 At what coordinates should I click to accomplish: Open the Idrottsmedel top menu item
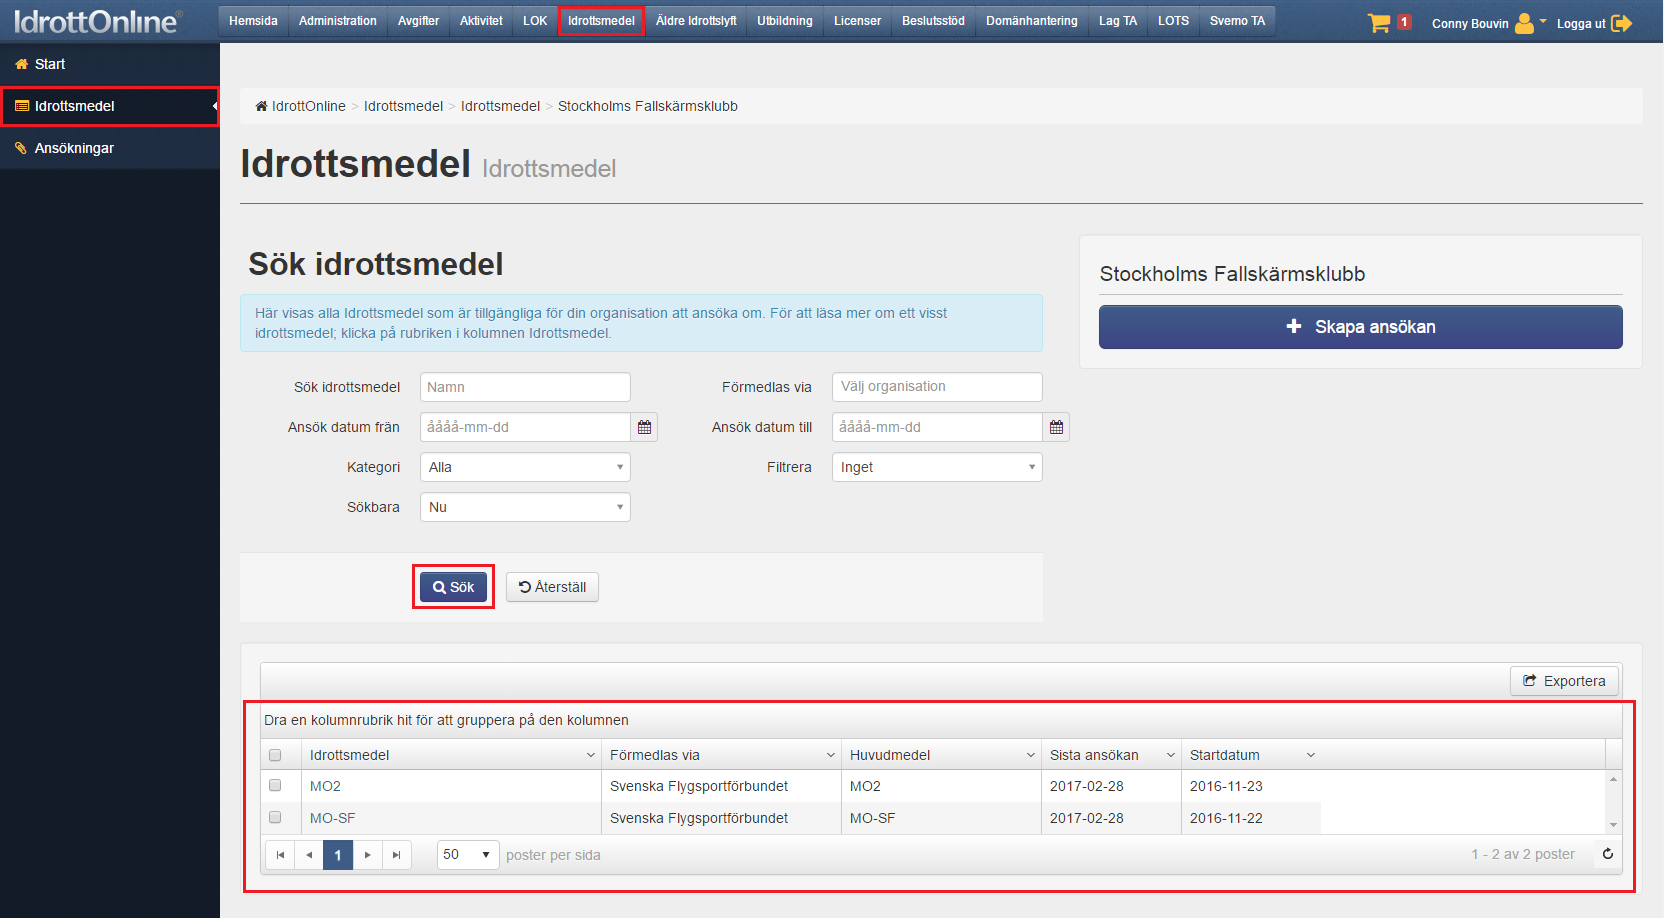601,21
